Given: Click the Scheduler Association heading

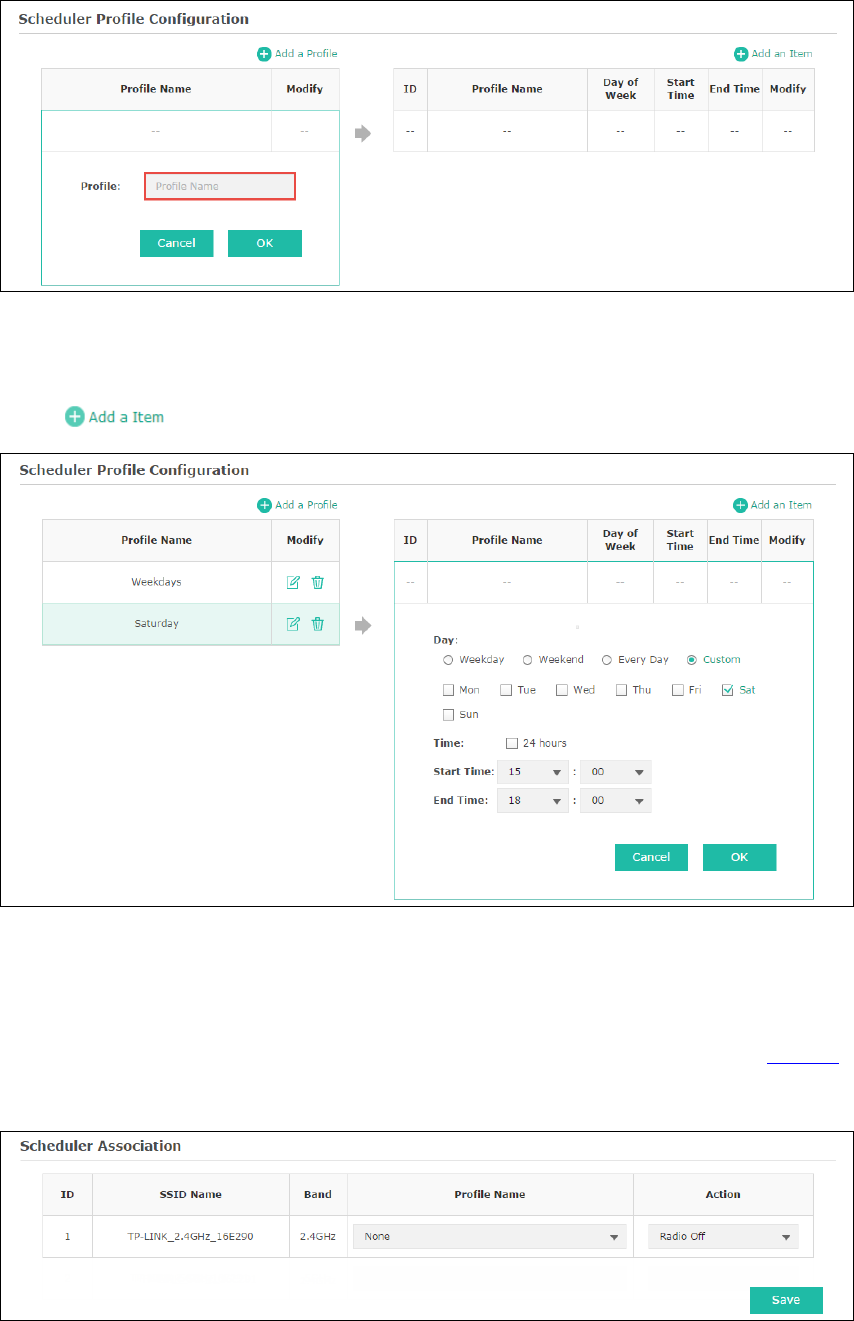Looking at the screenshot, I should (101, 1146).
